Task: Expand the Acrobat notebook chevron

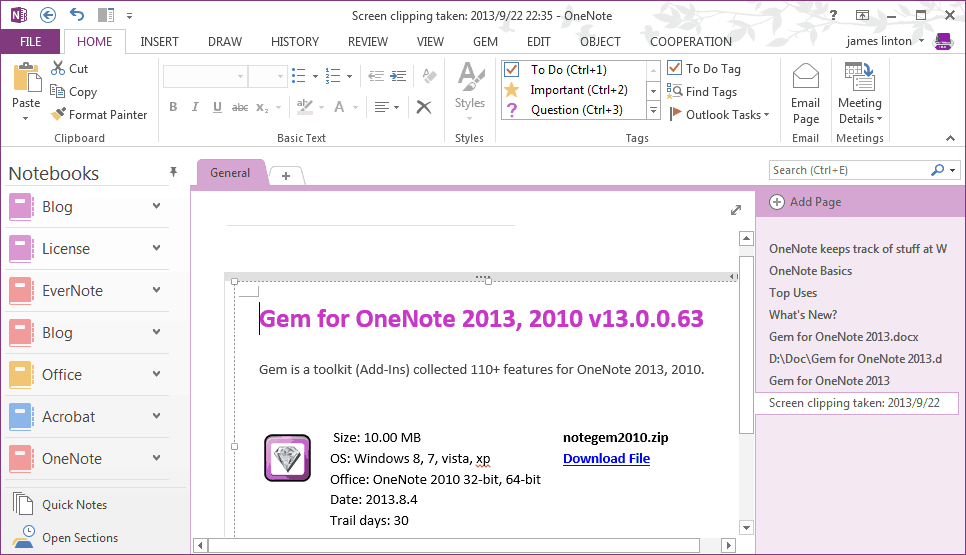Action: (156, 415)
